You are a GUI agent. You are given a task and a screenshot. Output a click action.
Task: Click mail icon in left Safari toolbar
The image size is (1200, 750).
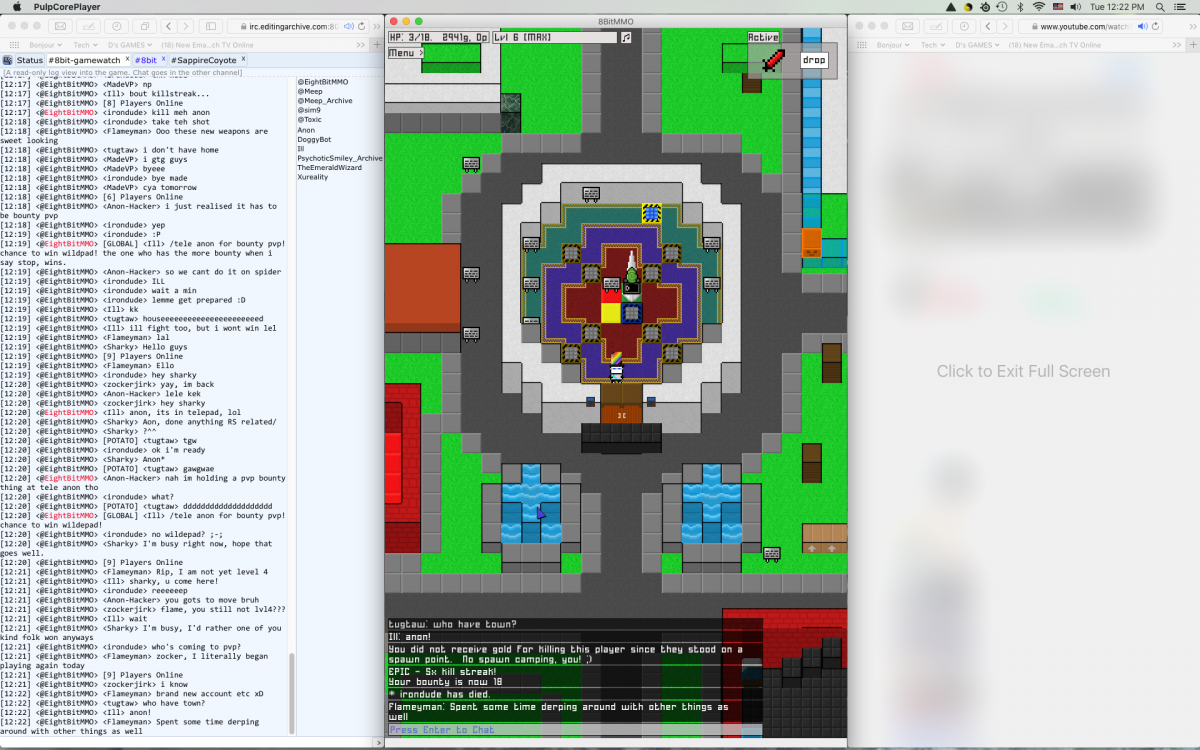pos(61,26)
